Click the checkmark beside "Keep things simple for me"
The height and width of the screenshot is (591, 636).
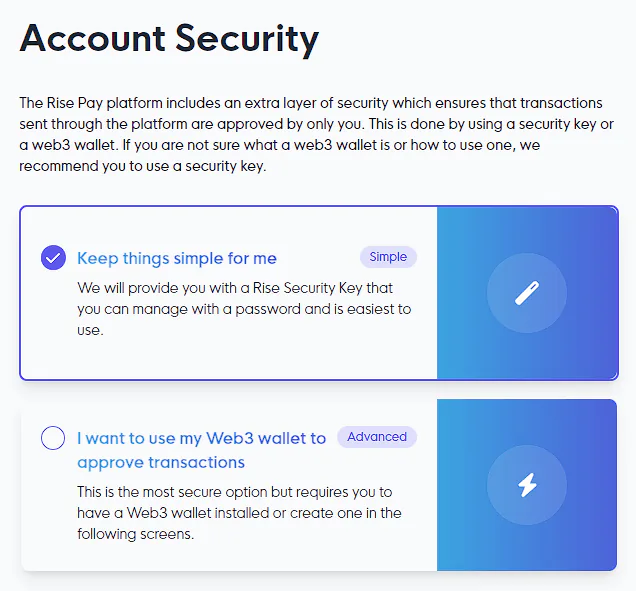coord(53,258)
